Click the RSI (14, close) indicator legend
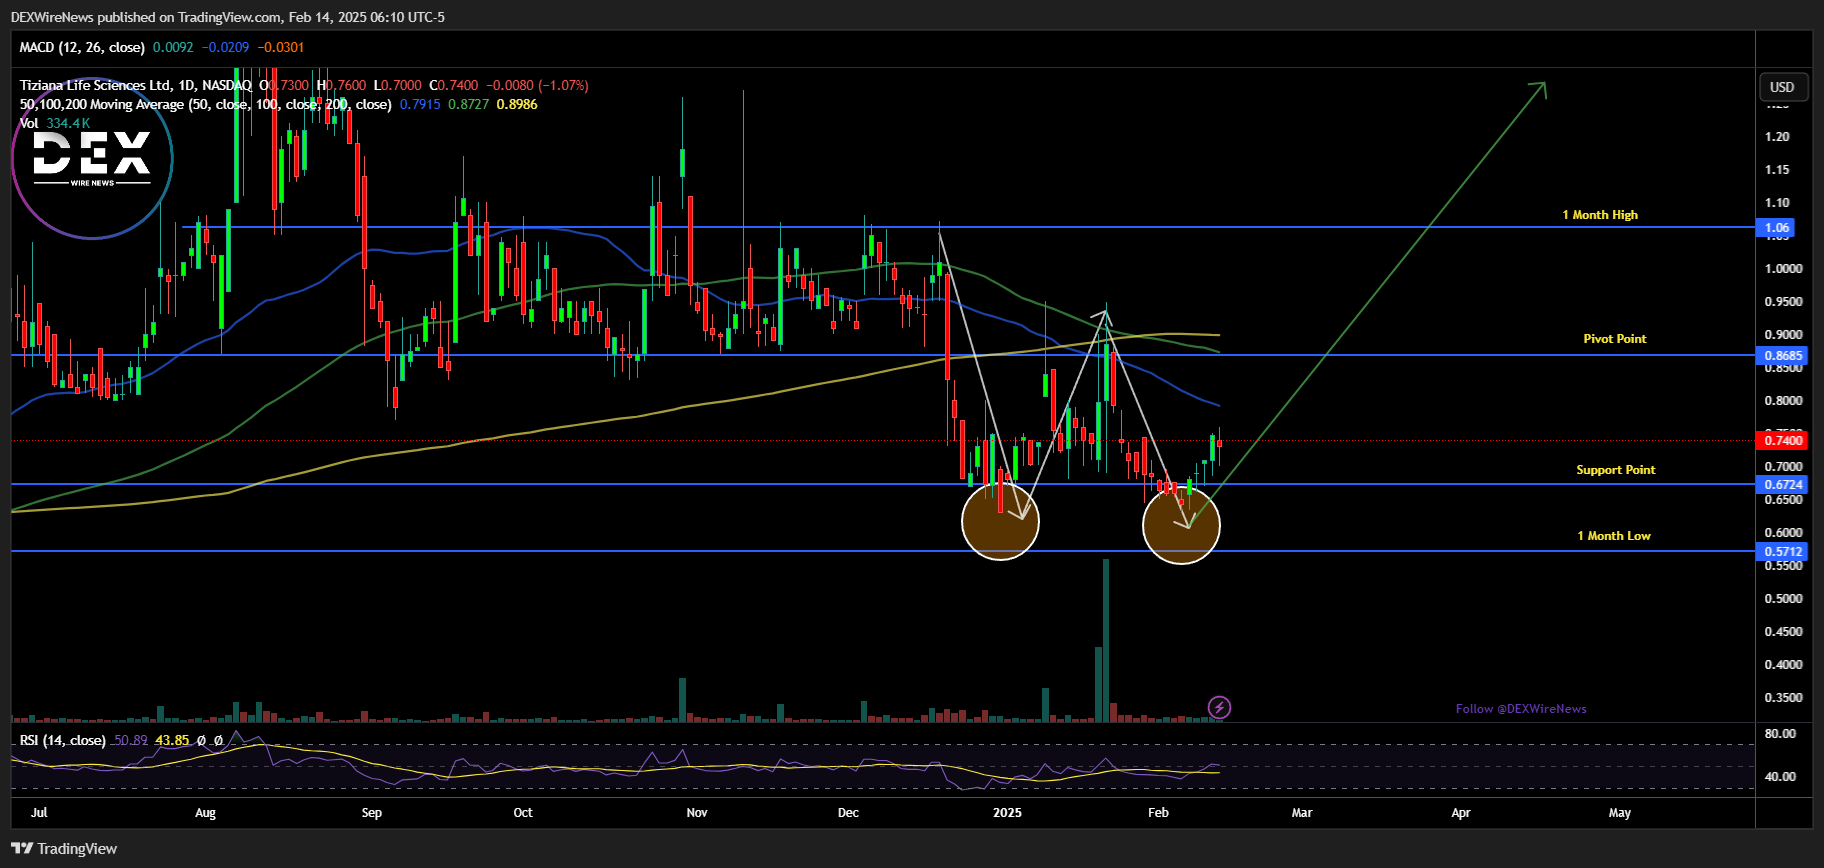The image size is (1824, 868). (x=62, y=740)
